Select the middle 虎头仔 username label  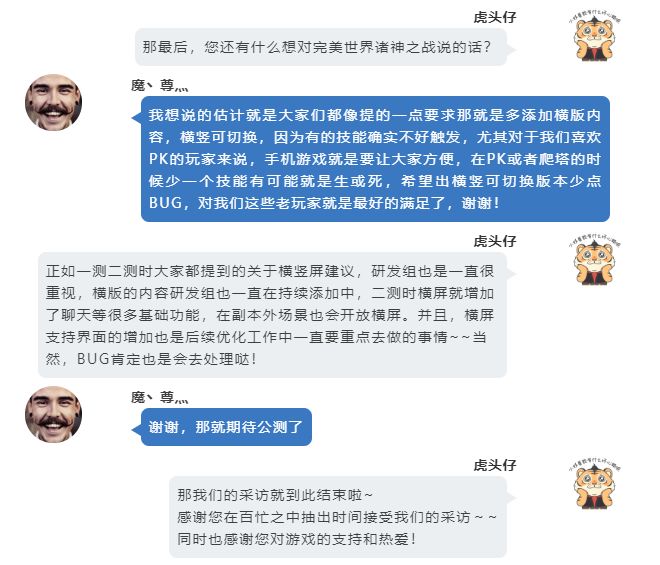[x=495, y=241]
